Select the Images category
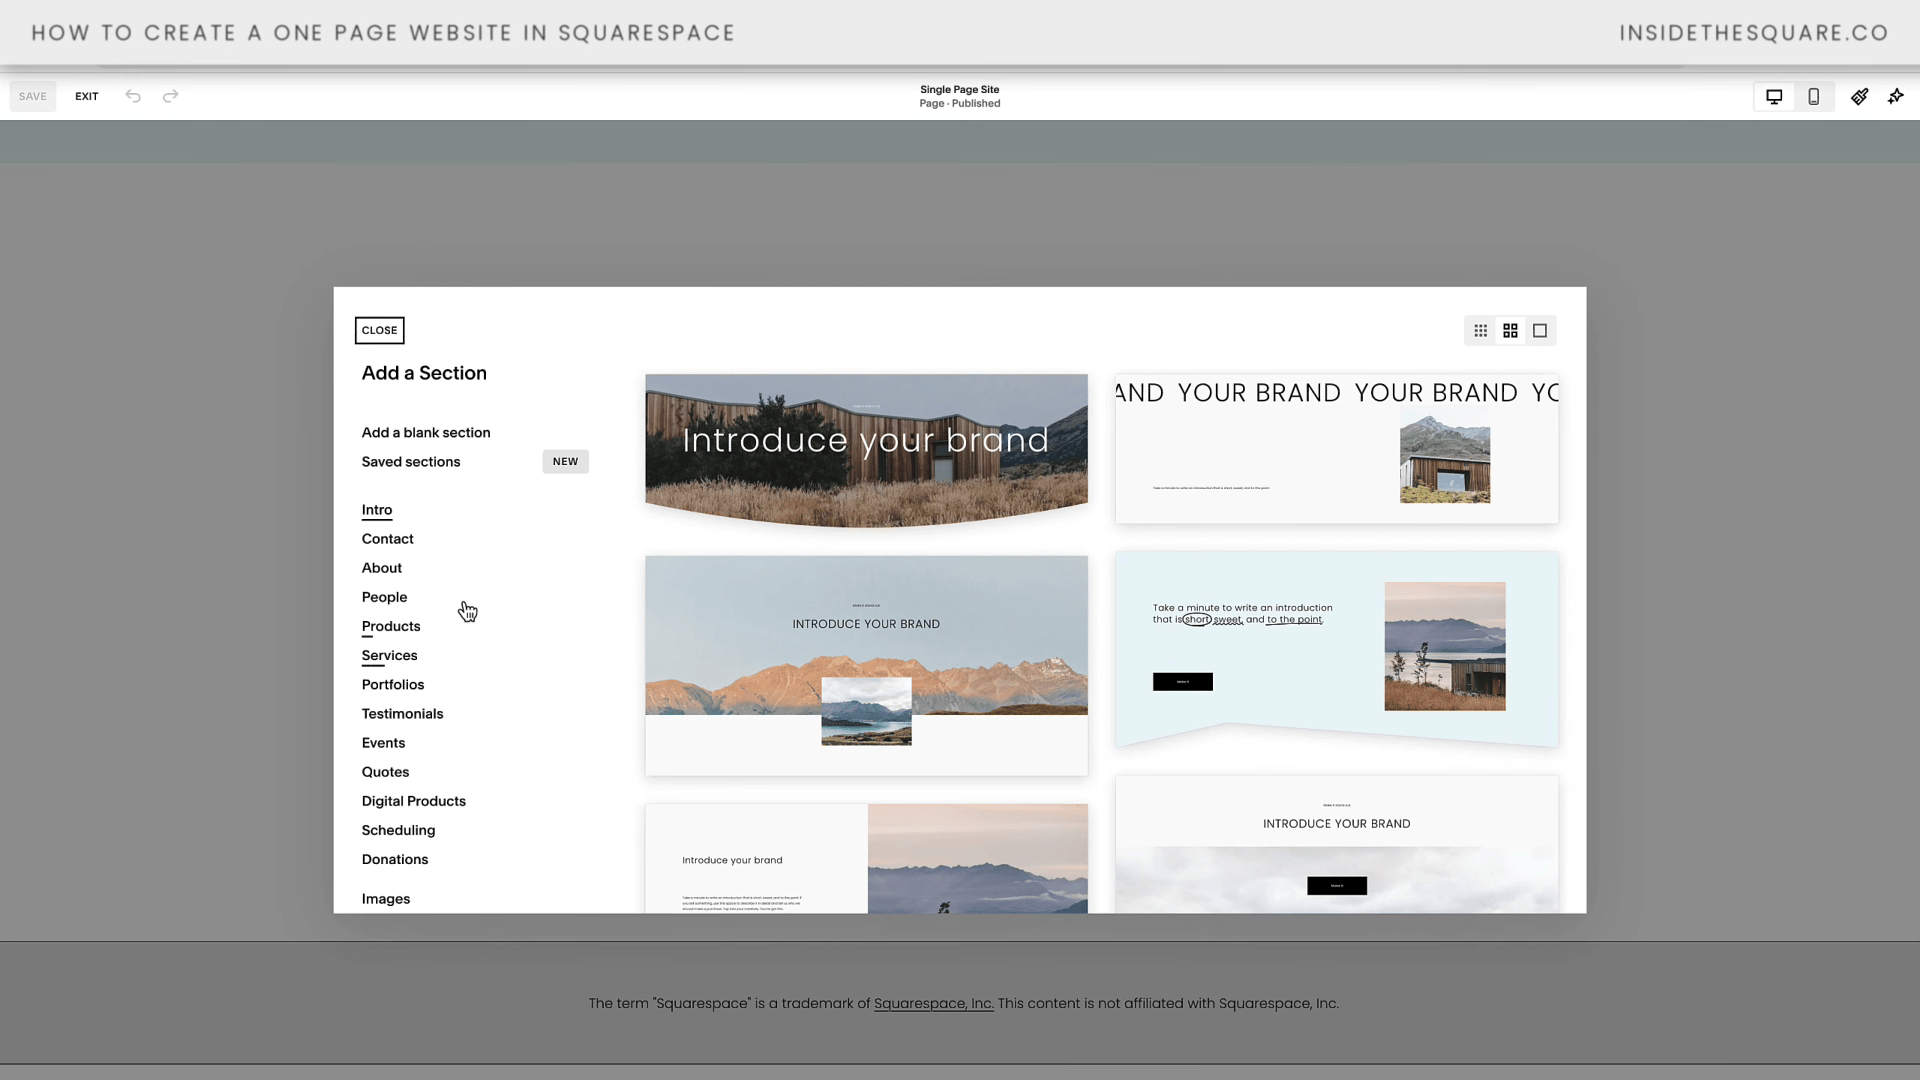Image resolution: width=1920 pixels, height=1080 pixels. 386,899
